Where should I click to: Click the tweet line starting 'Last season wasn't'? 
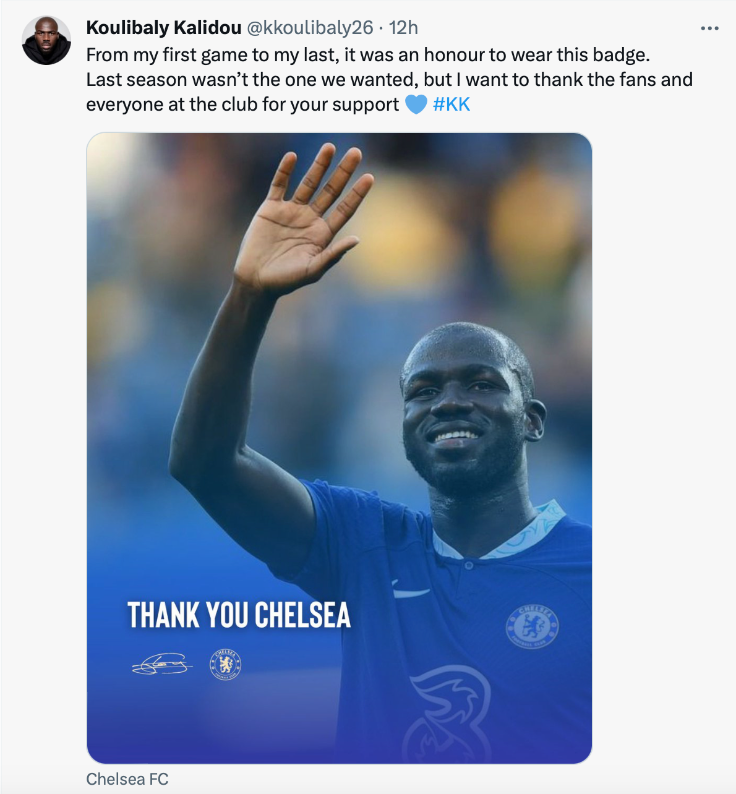click(x=389, y=78)
